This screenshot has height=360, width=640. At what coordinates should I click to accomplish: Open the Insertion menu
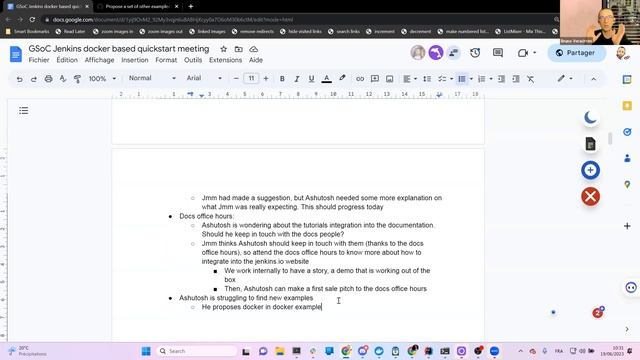[135, 60]
